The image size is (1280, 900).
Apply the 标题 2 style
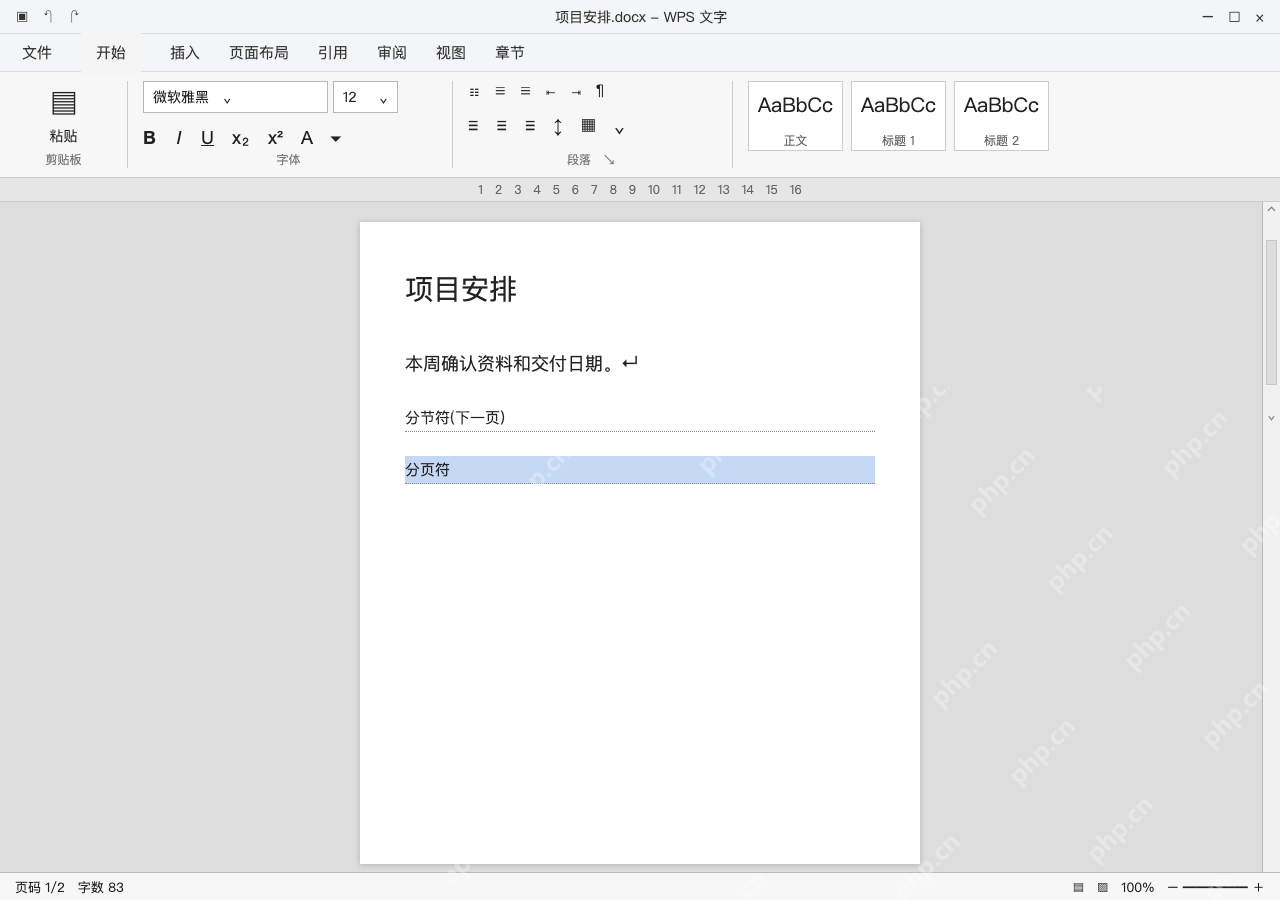click(x=1001, y=116)
